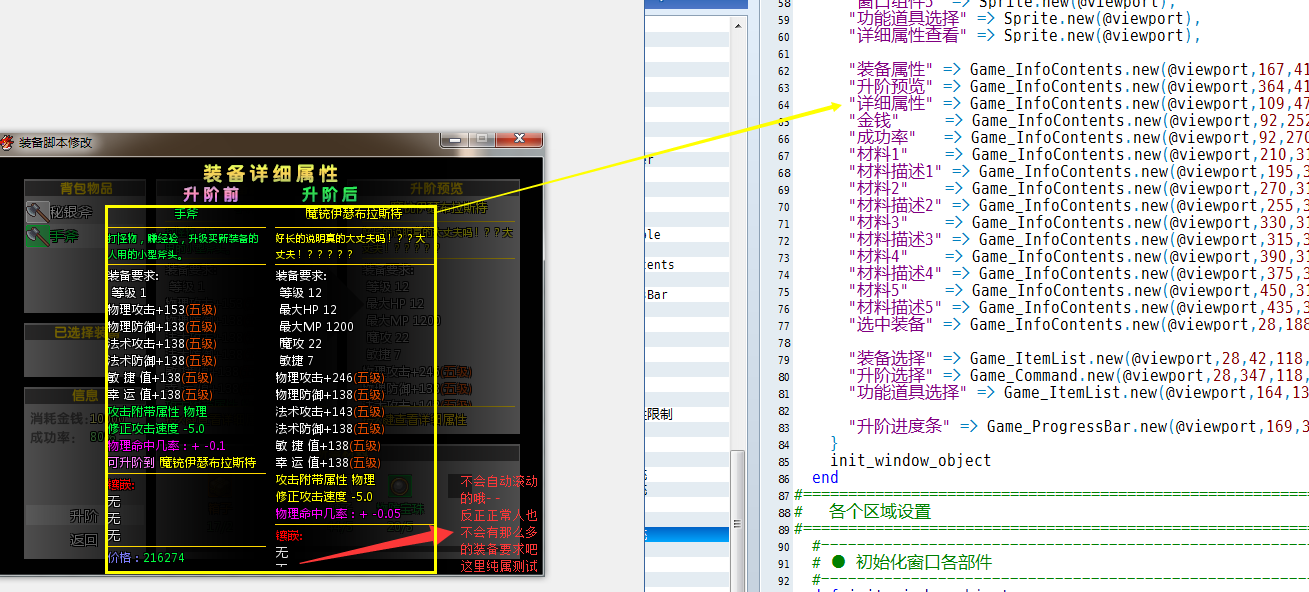
Task: Click code line "升阶选择" Game_Command
Action: click(x=1077, y=375)
